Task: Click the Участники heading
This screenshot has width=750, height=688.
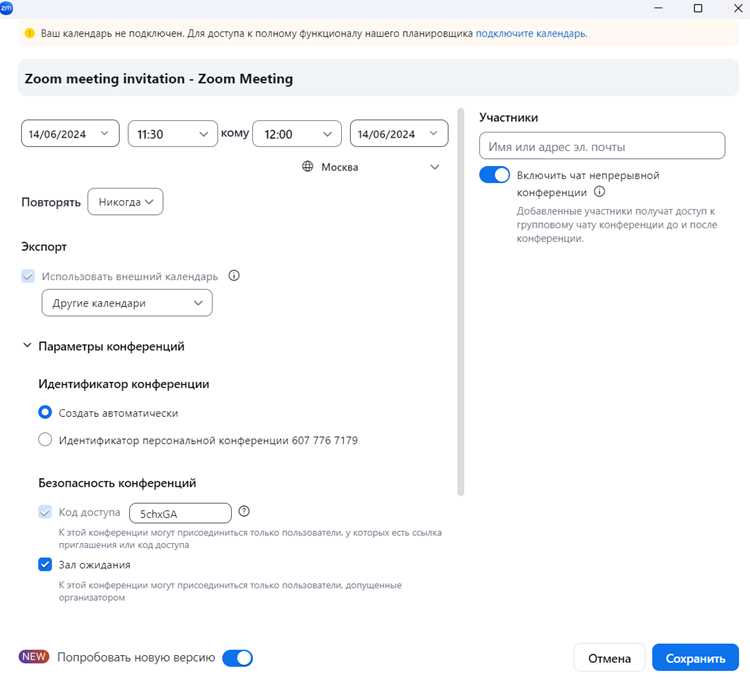Action: [x=508, y=118]
